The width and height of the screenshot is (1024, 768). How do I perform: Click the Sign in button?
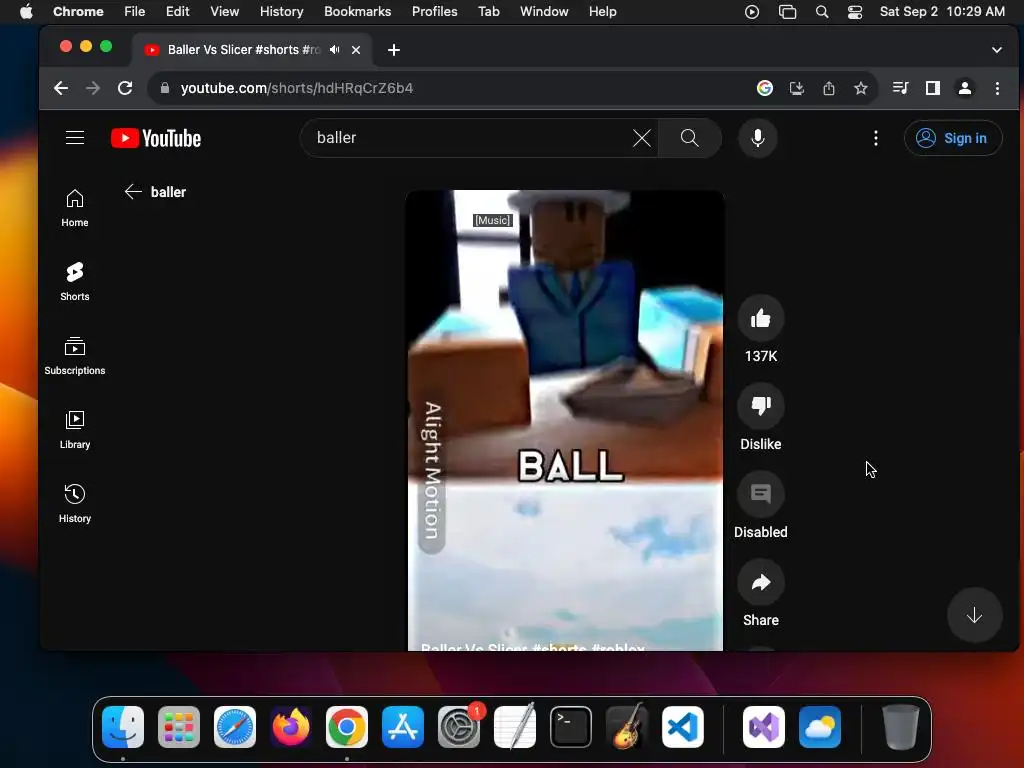[x=953, y=138]
